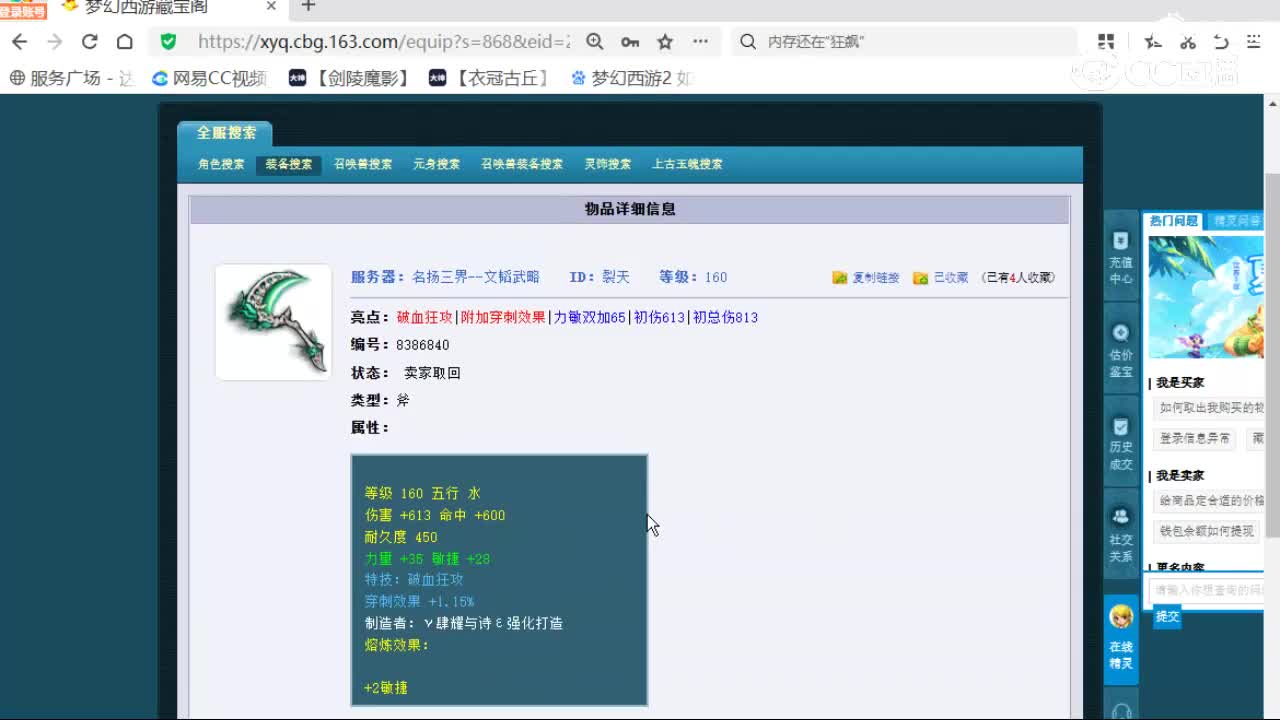Go back to the previous page

[19, 42]
